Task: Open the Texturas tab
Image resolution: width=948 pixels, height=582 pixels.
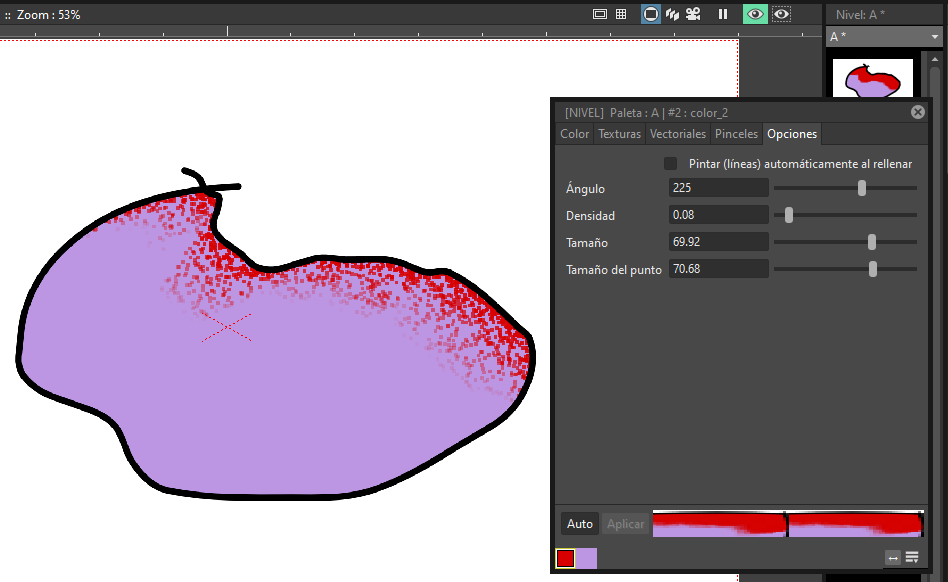Action: [x=619, y=133]
